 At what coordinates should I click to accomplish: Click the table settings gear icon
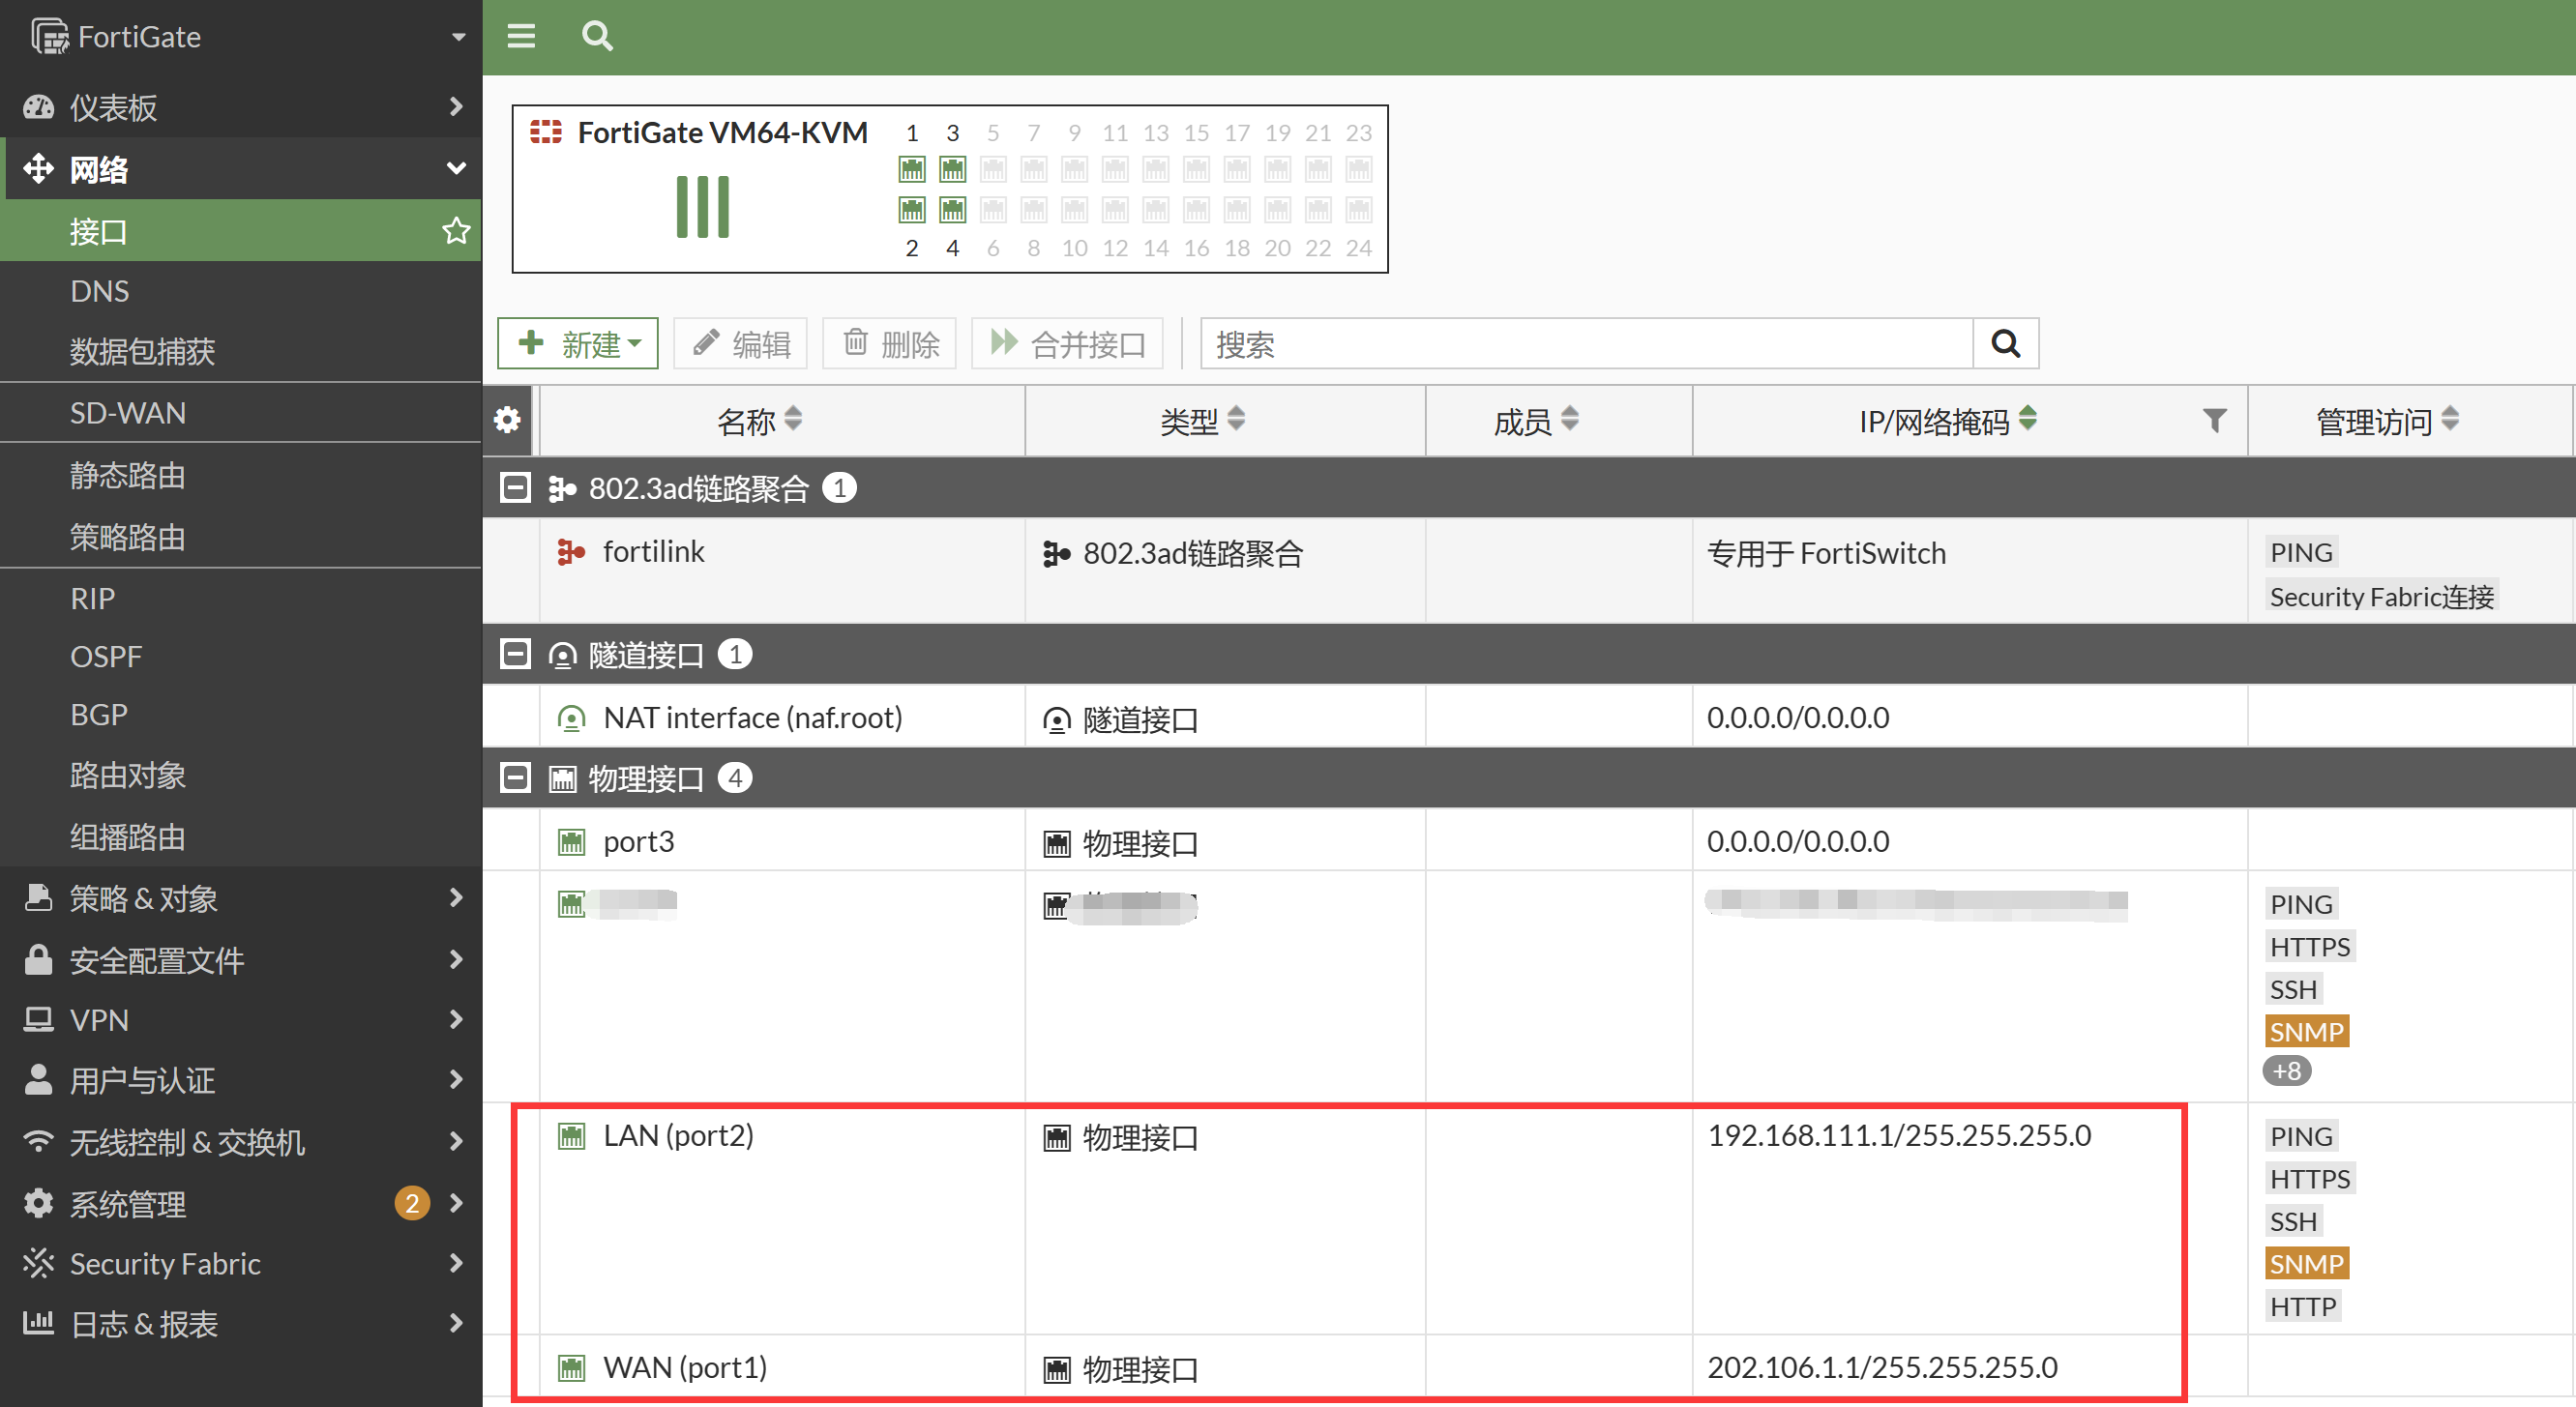[508, 420]
